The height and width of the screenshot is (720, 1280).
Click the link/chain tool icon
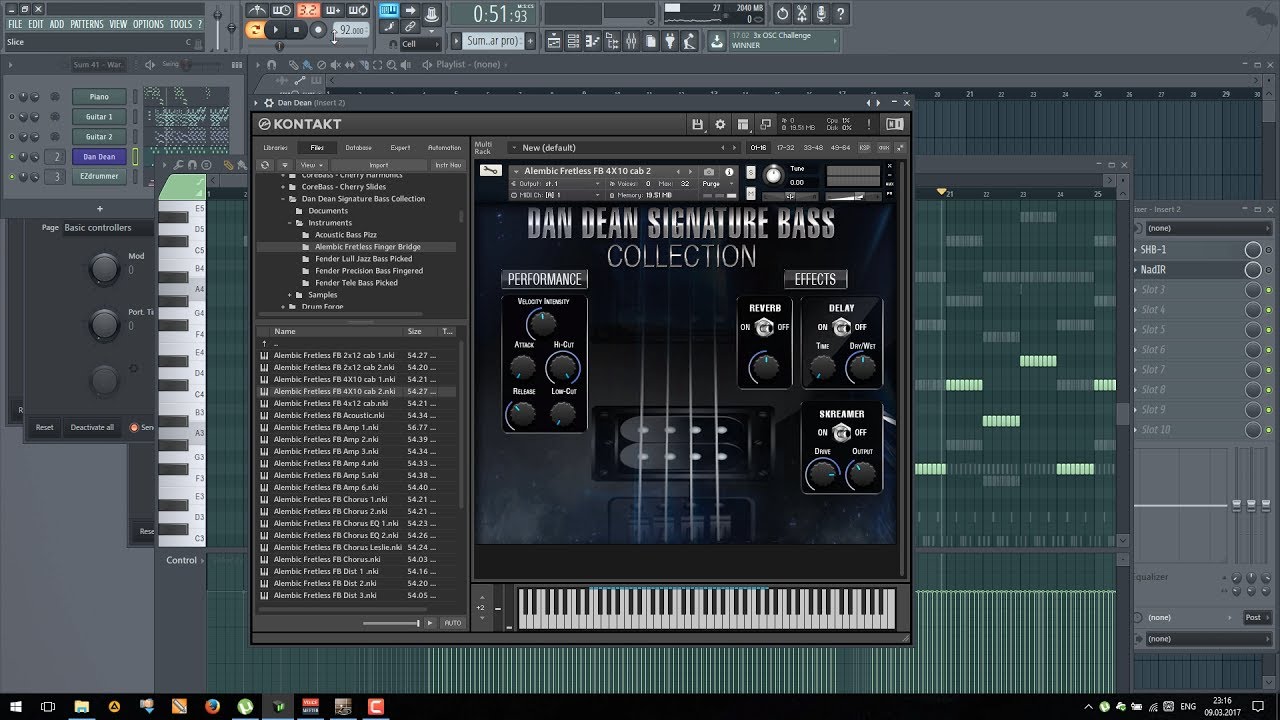click(411, 27)
